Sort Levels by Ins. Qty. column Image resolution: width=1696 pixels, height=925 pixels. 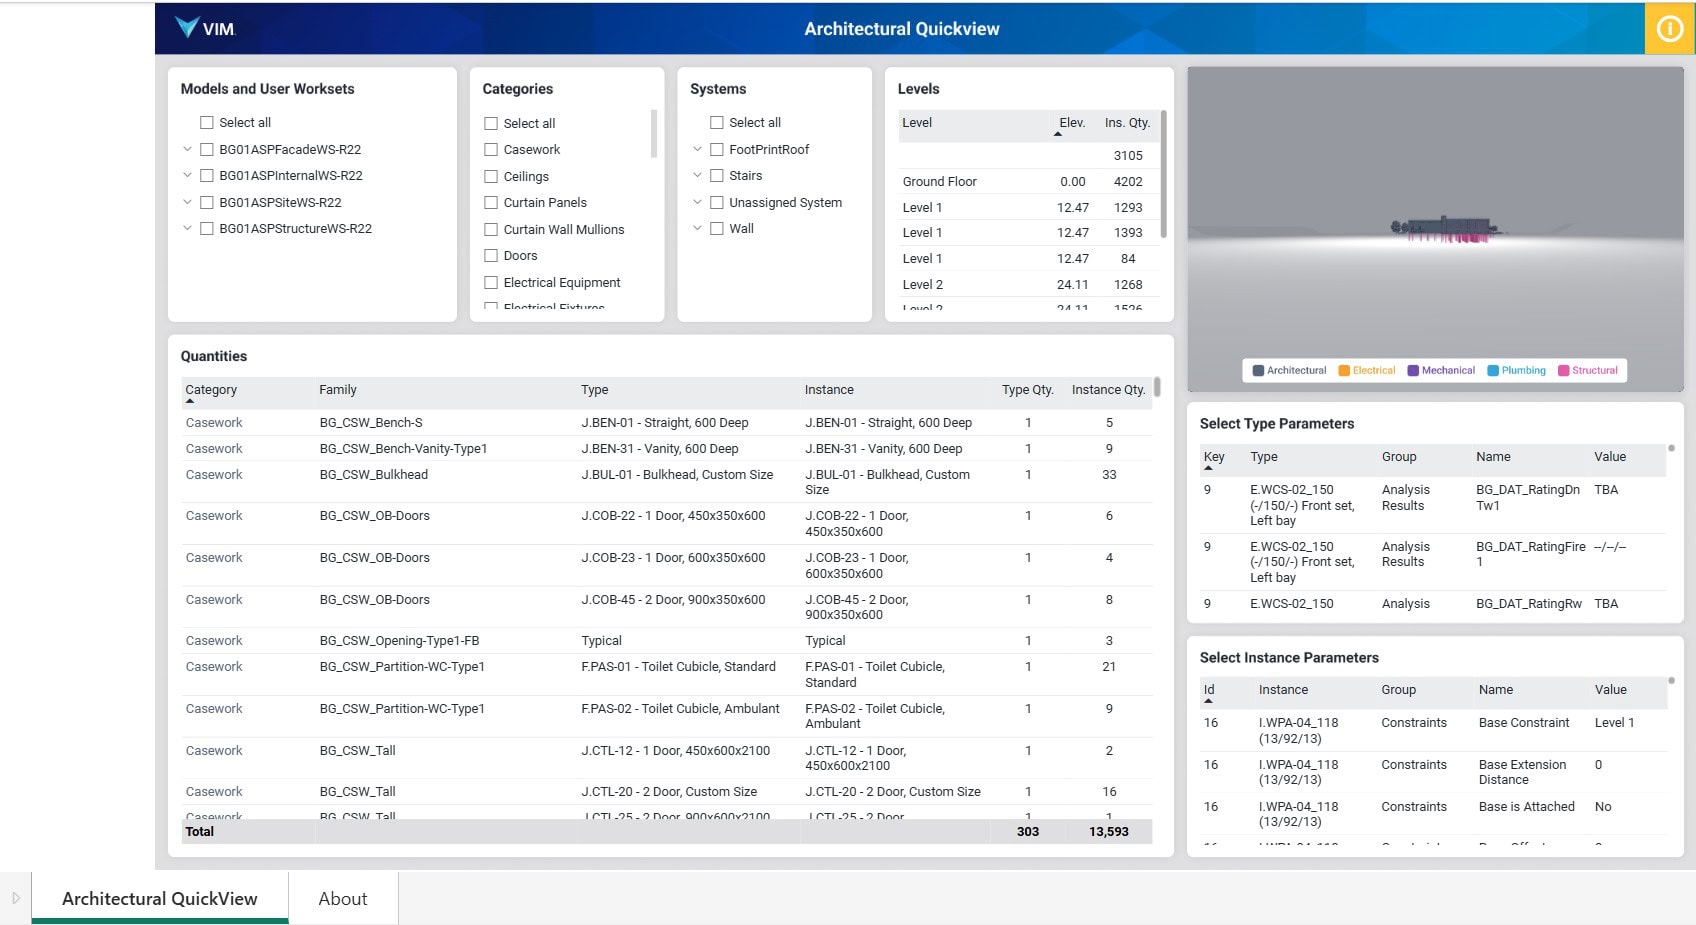(1127, 123)
